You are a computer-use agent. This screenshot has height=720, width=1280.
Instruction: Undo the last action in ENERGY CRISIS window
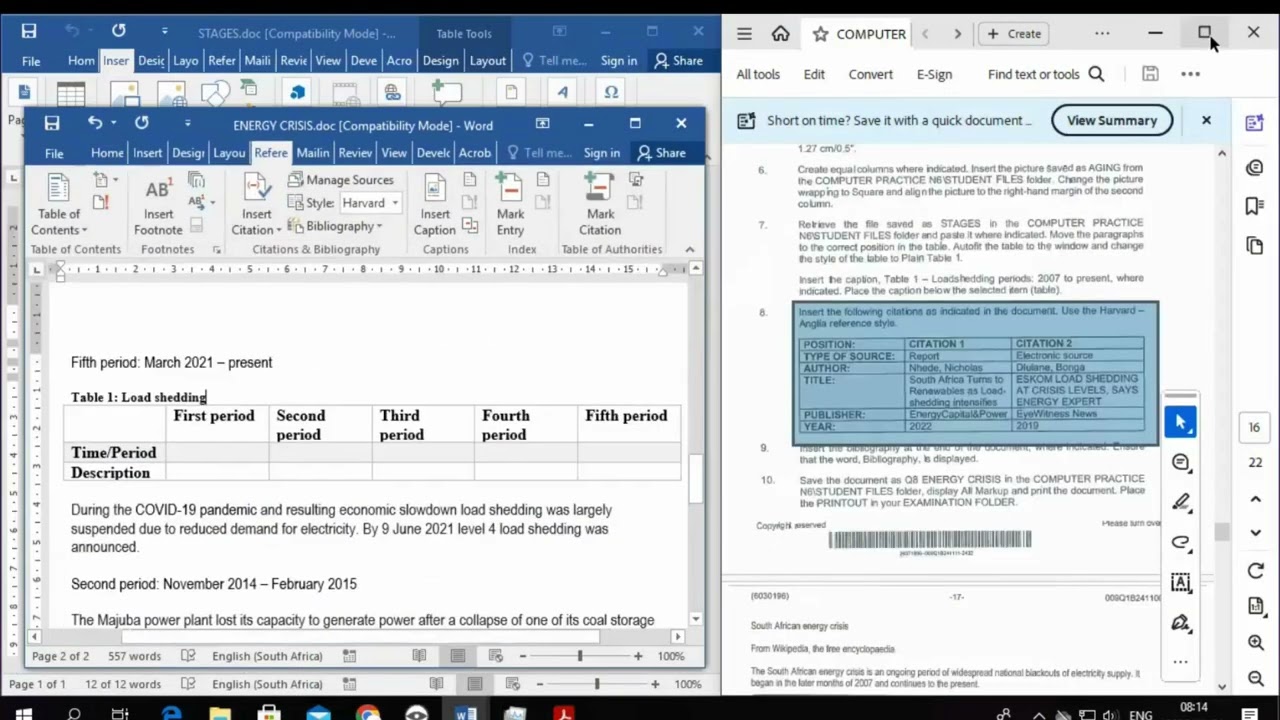click(94, 123)
